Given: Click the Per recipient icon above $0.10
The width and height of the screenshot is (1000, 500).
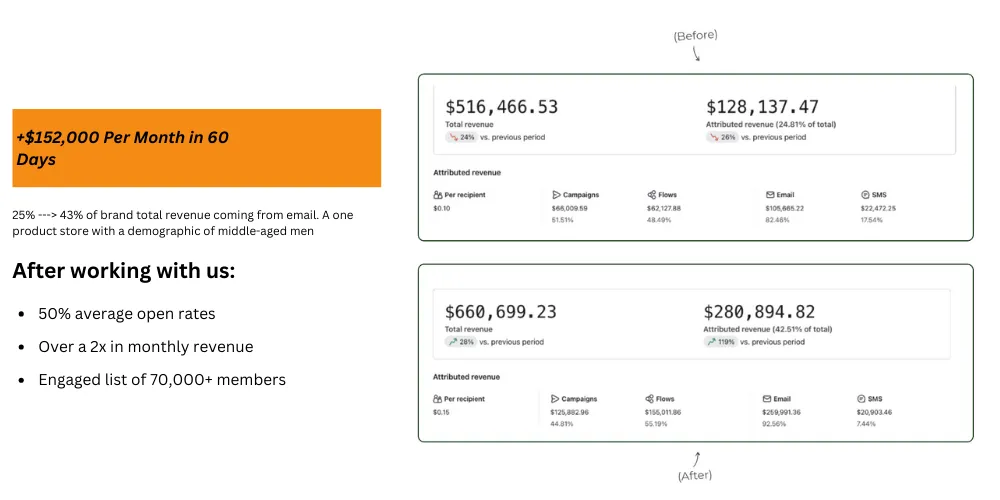Looking at the screenshot, I should (x=438, y=195).
